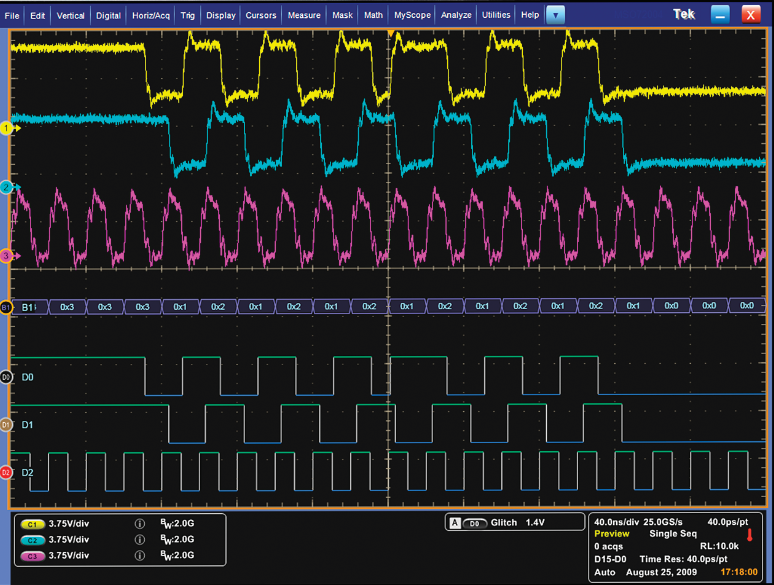Click the pink channel 3 ground marker
This screenshot has height=585, width=774.
click(6, 257)
